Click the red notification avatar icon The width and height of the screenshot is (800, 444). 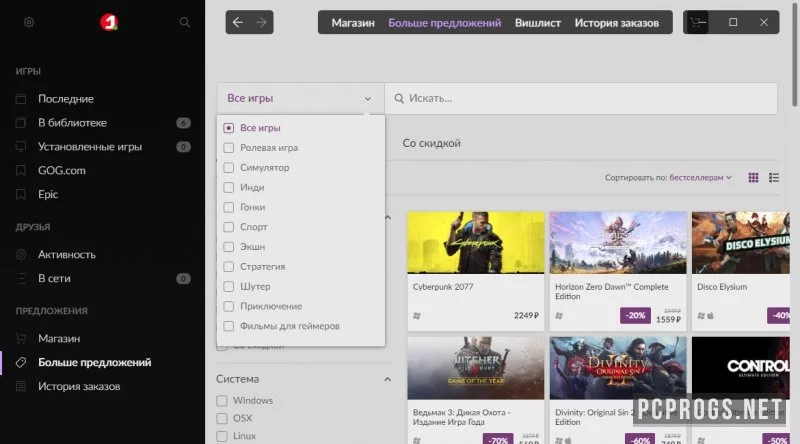pos(109,22)
